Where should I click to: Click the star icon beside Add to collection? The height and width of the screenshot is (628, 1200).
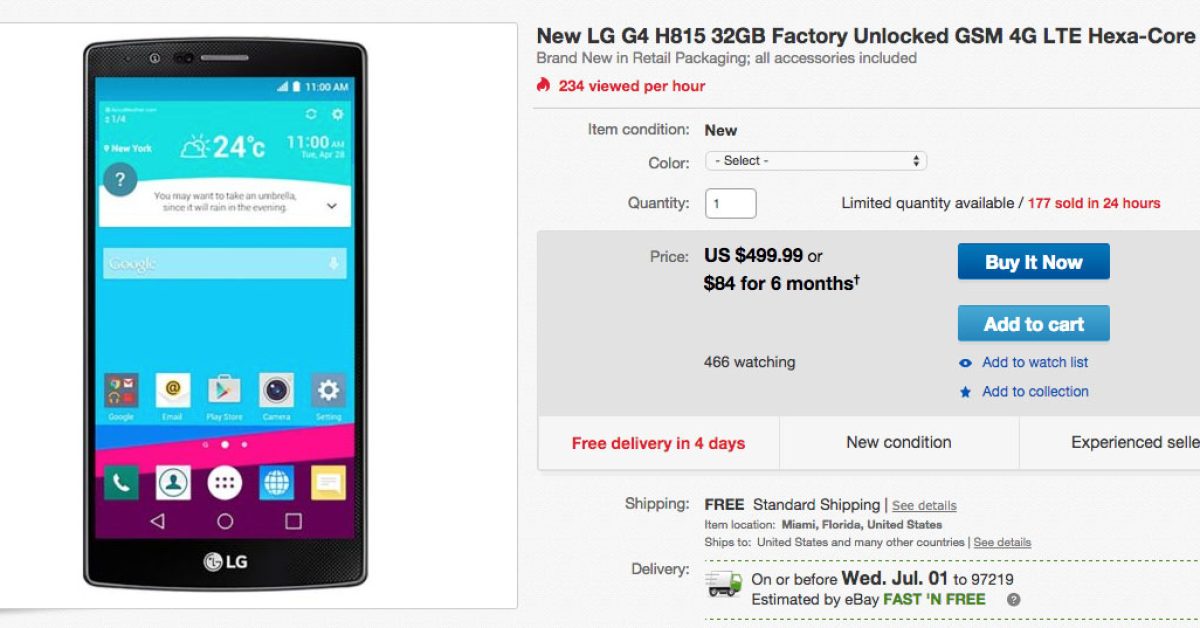(965, 392)
